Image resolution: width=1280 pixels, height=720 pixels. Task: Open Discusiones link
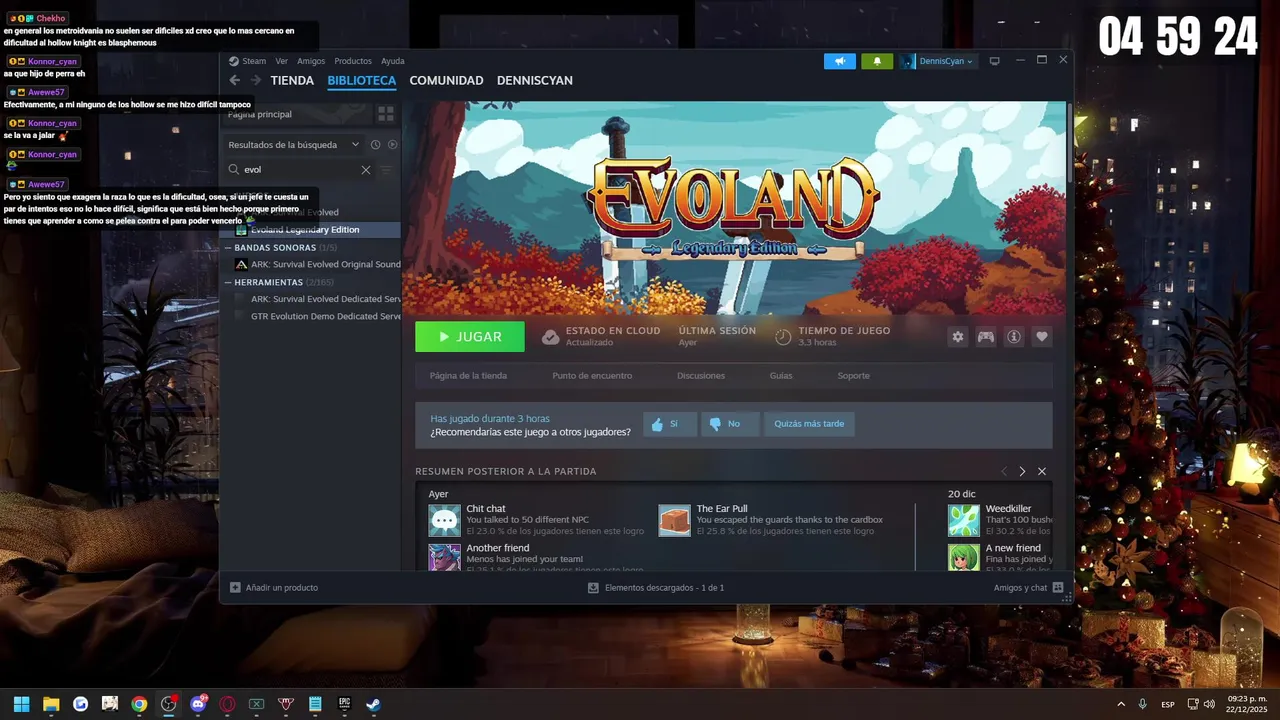(x=701, y=376)
